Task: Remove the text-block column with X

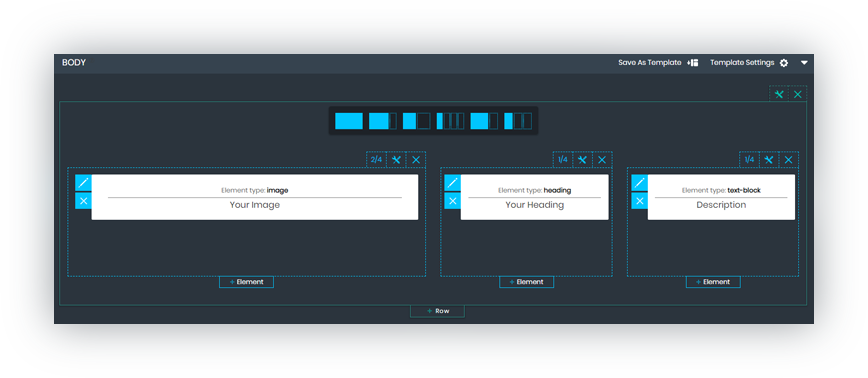Action: pos(789,159)
